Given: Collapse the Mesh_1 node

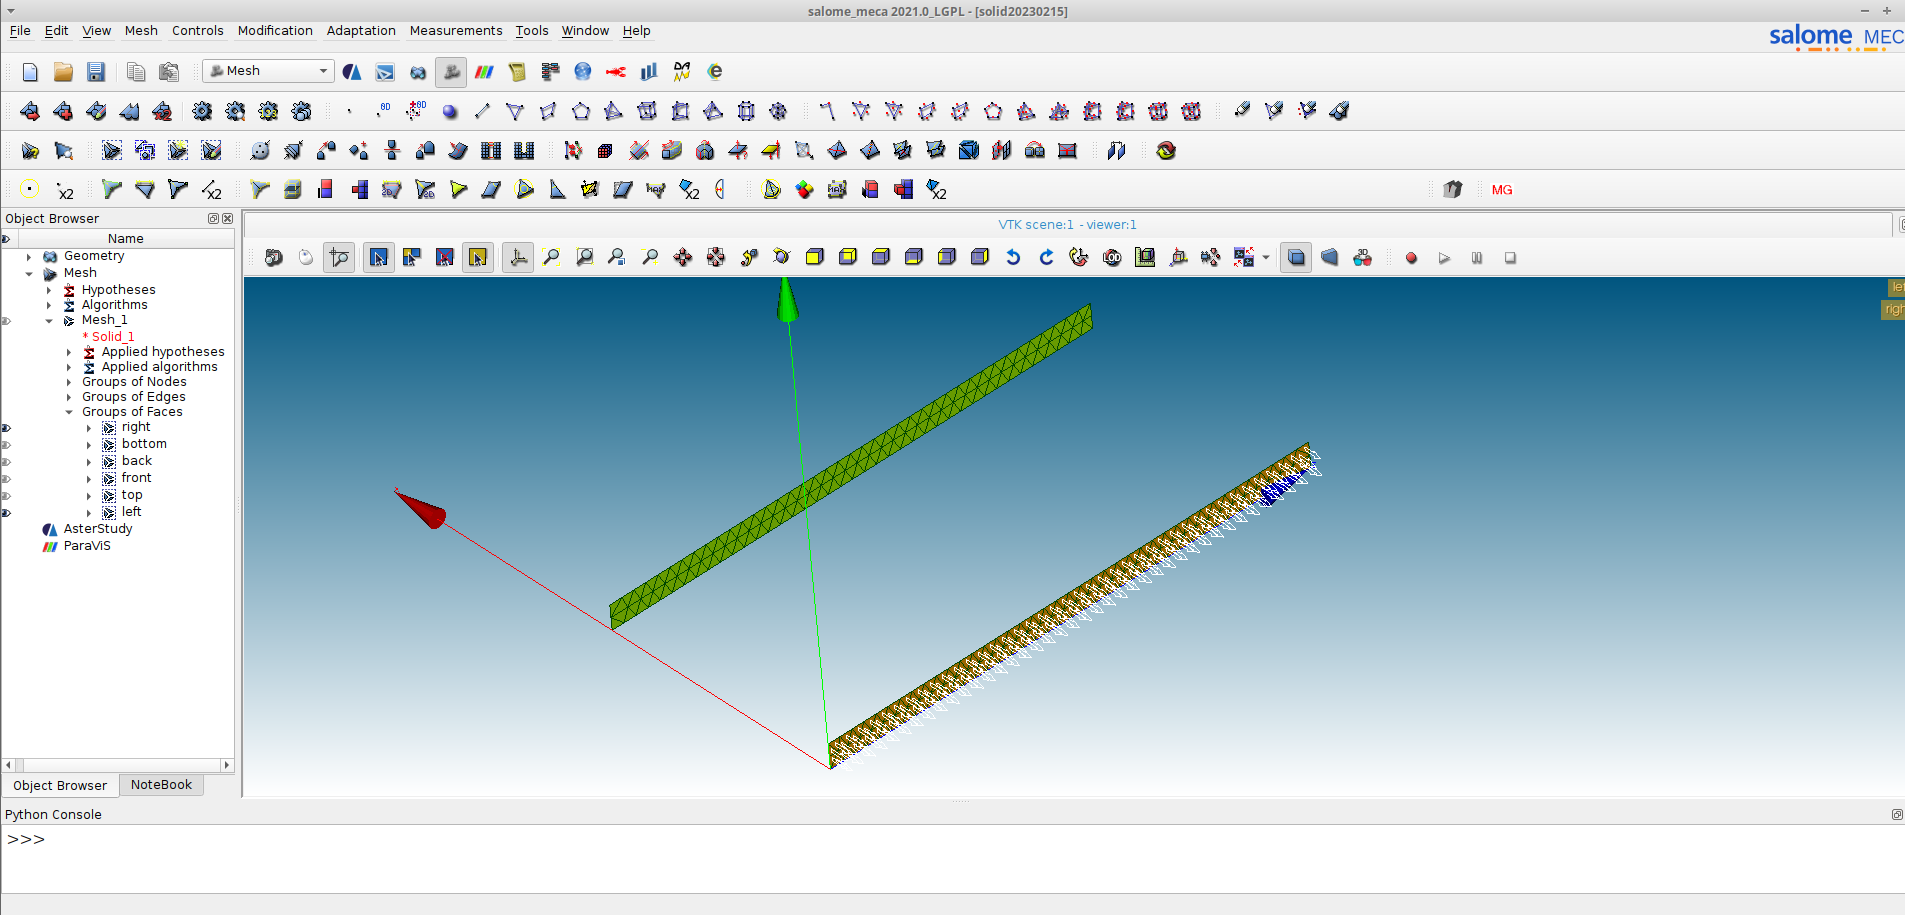Looking at the screenshot, I should pyautogui.click(x=49, y=321).
